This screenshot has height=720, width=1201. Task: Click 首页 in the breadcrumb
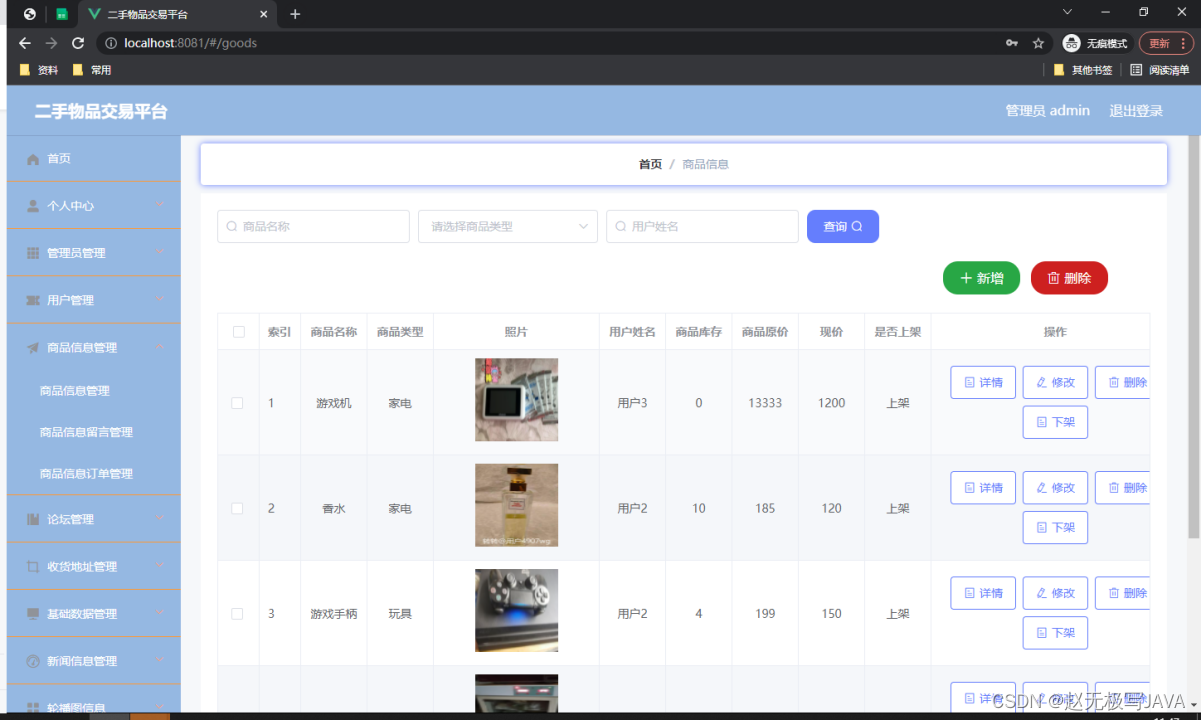coord(650,164)
